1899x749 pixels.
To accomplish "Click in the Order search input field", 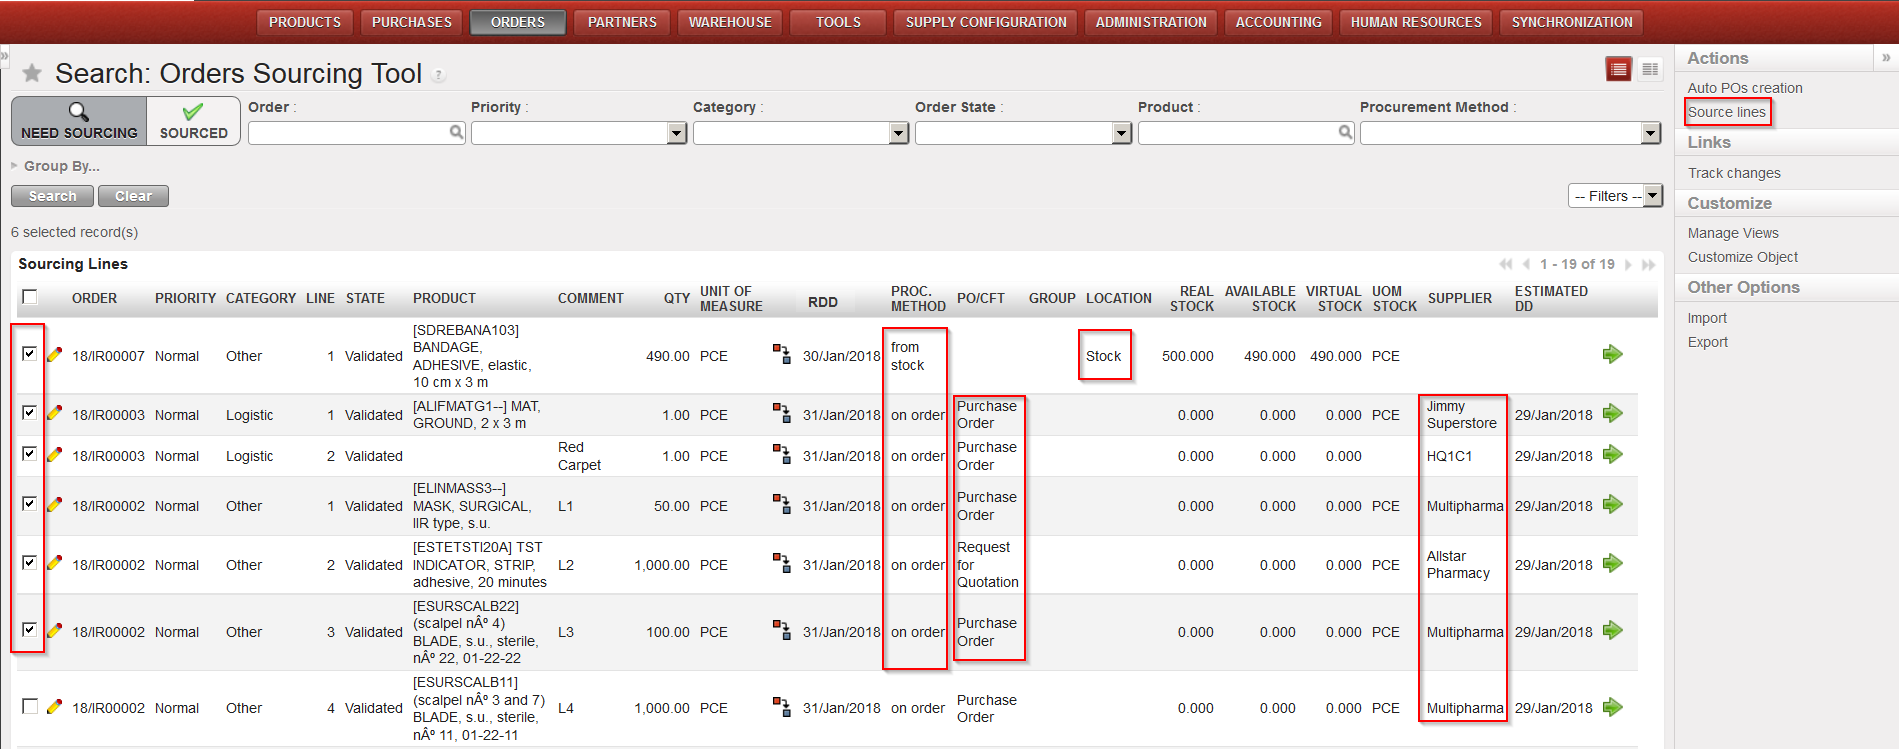I will coord(348,133).
